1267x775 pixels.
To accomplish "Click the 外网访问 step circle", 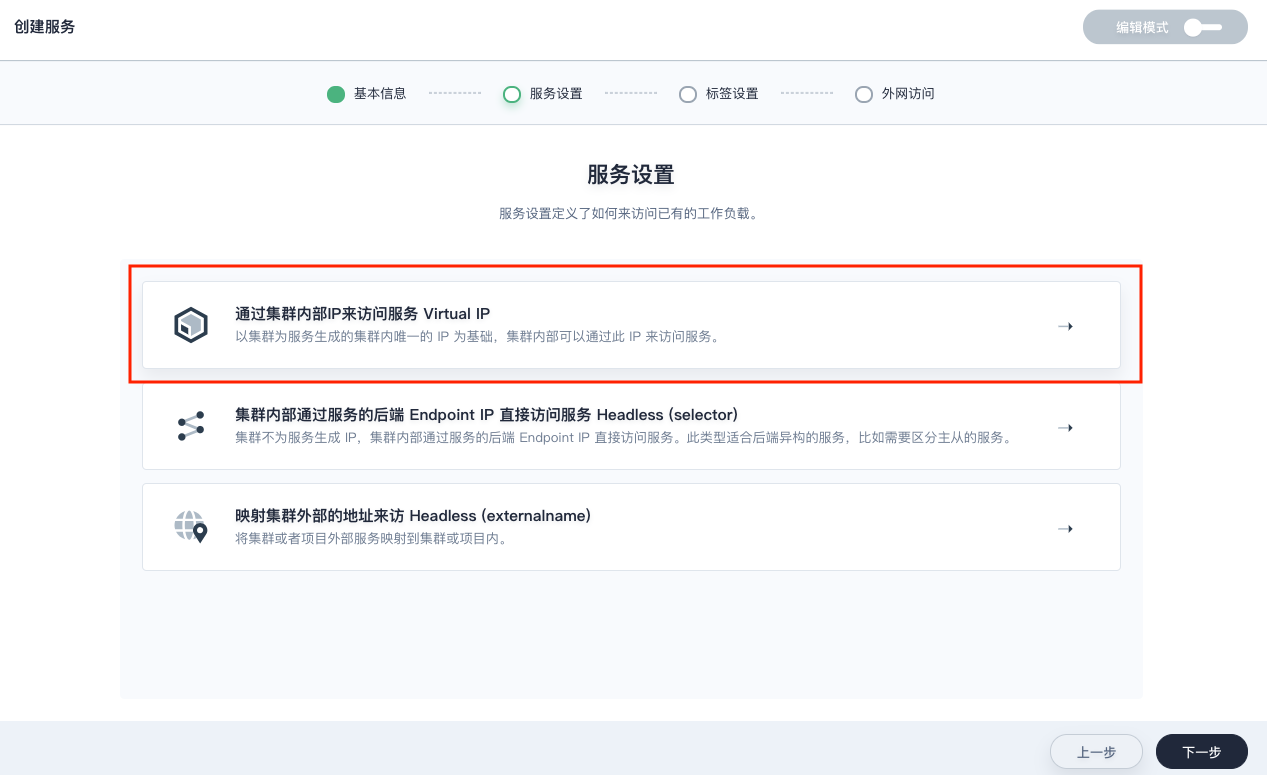I will (864, 94).
